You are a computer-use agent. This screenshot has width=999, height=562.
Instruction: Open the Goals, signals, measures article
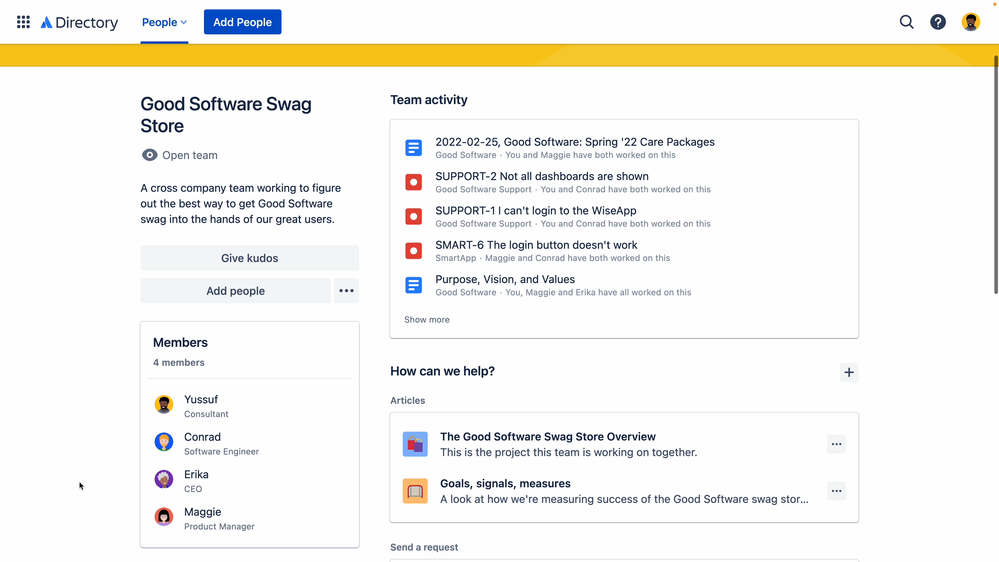coord(505,484)
